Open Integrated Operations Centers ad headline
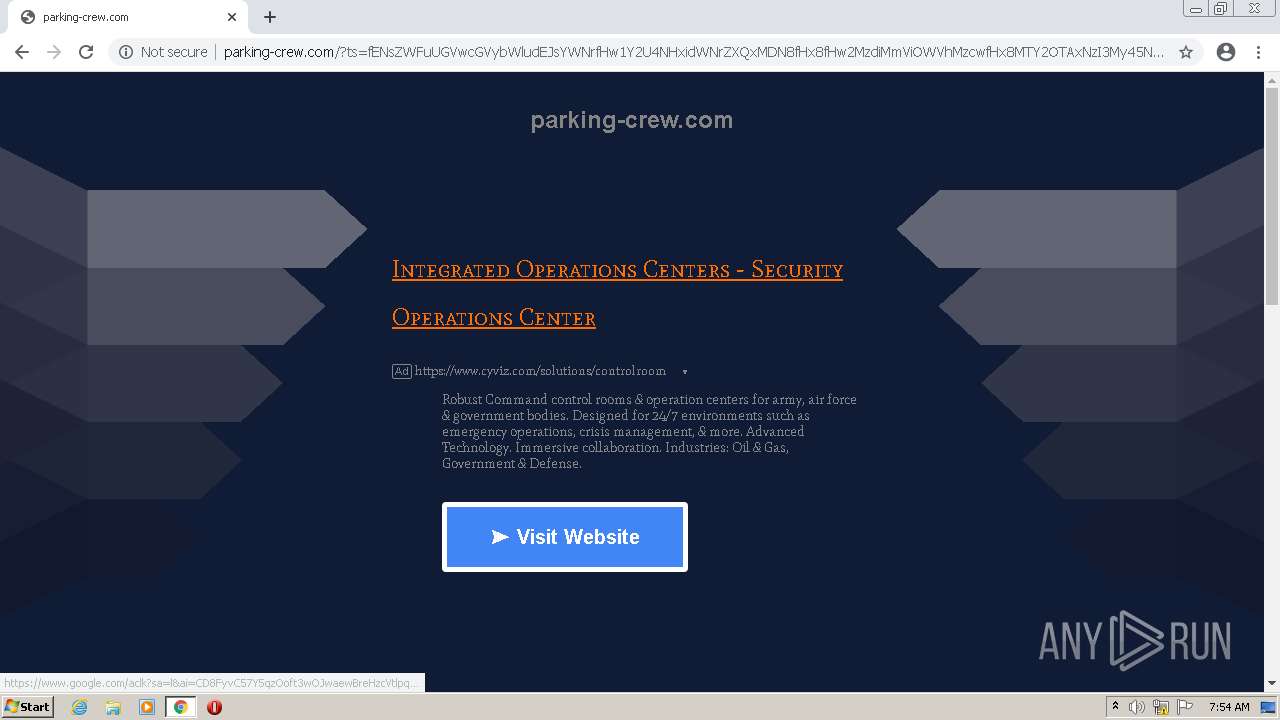Viewport: 1280px width, 720px height. click(617, 294)
